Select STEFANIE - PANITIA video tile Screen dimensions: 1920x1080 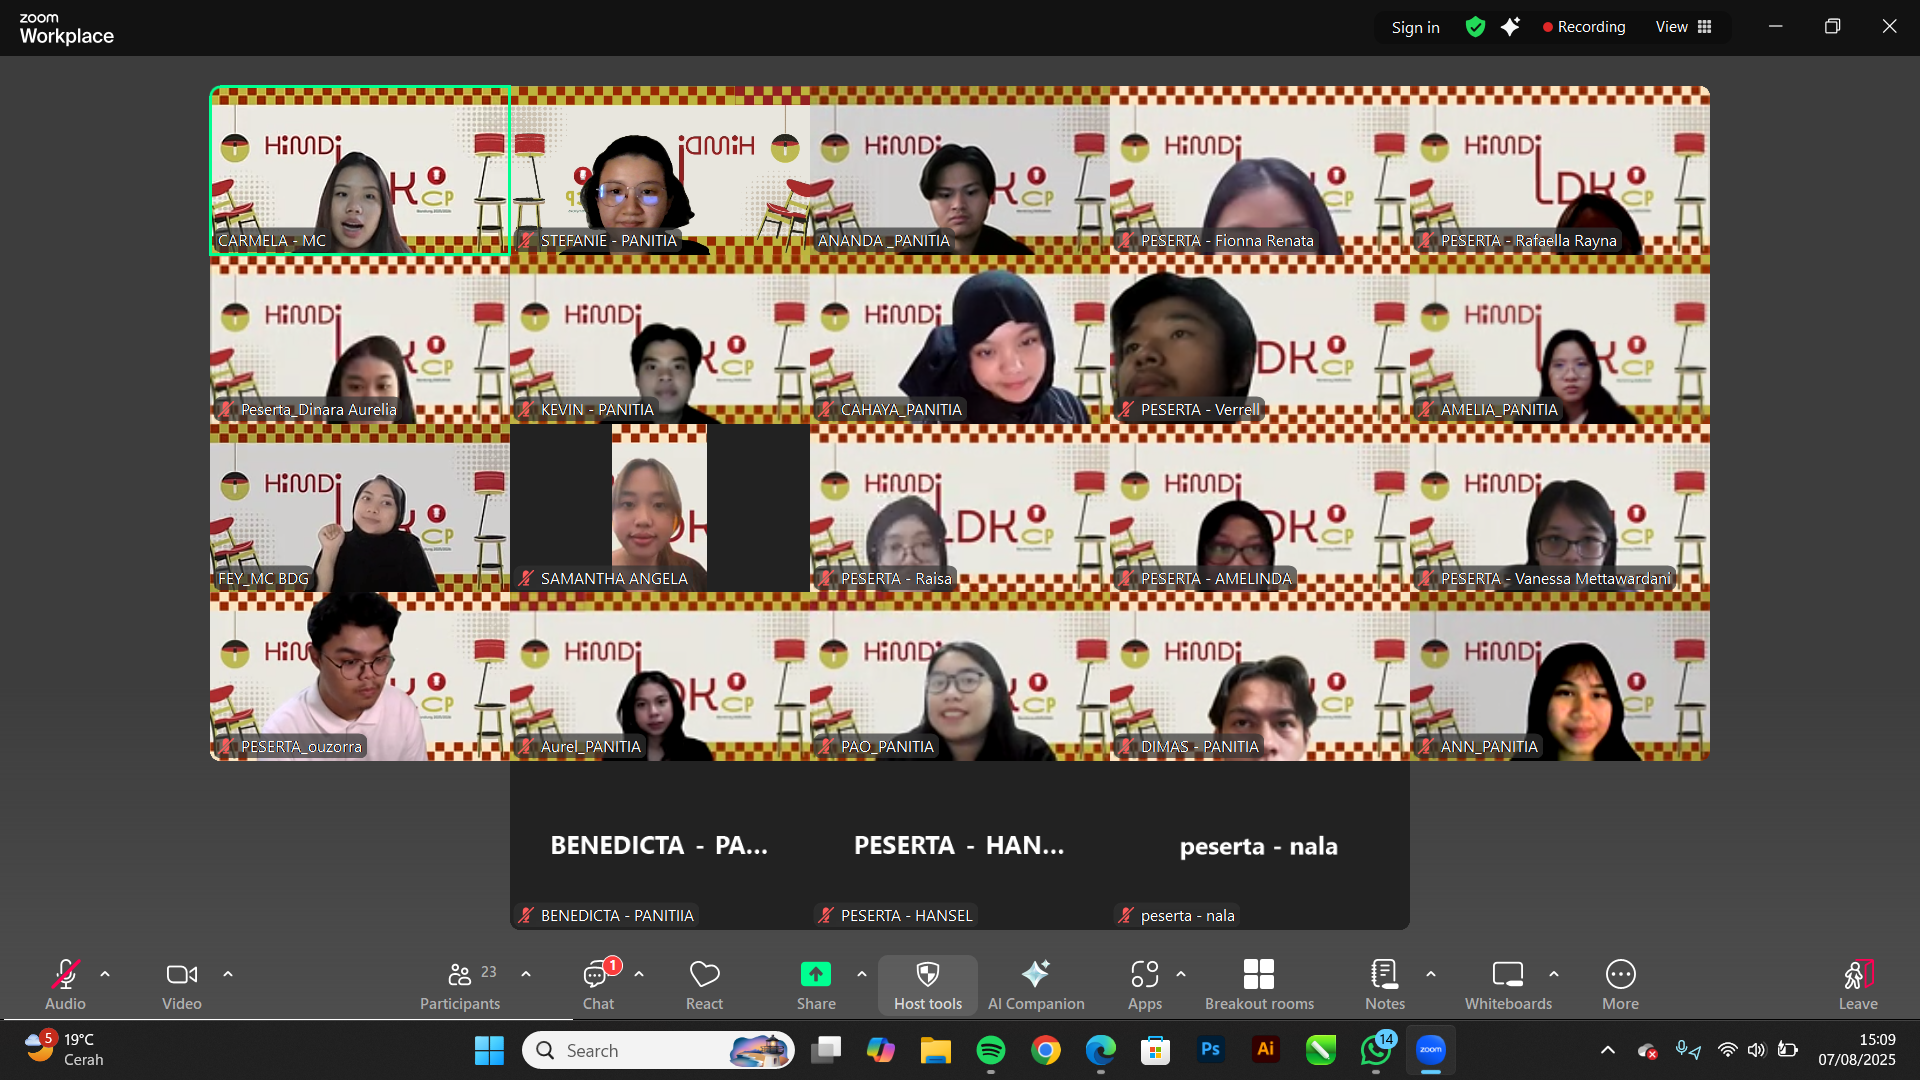(x=660, y=170)
